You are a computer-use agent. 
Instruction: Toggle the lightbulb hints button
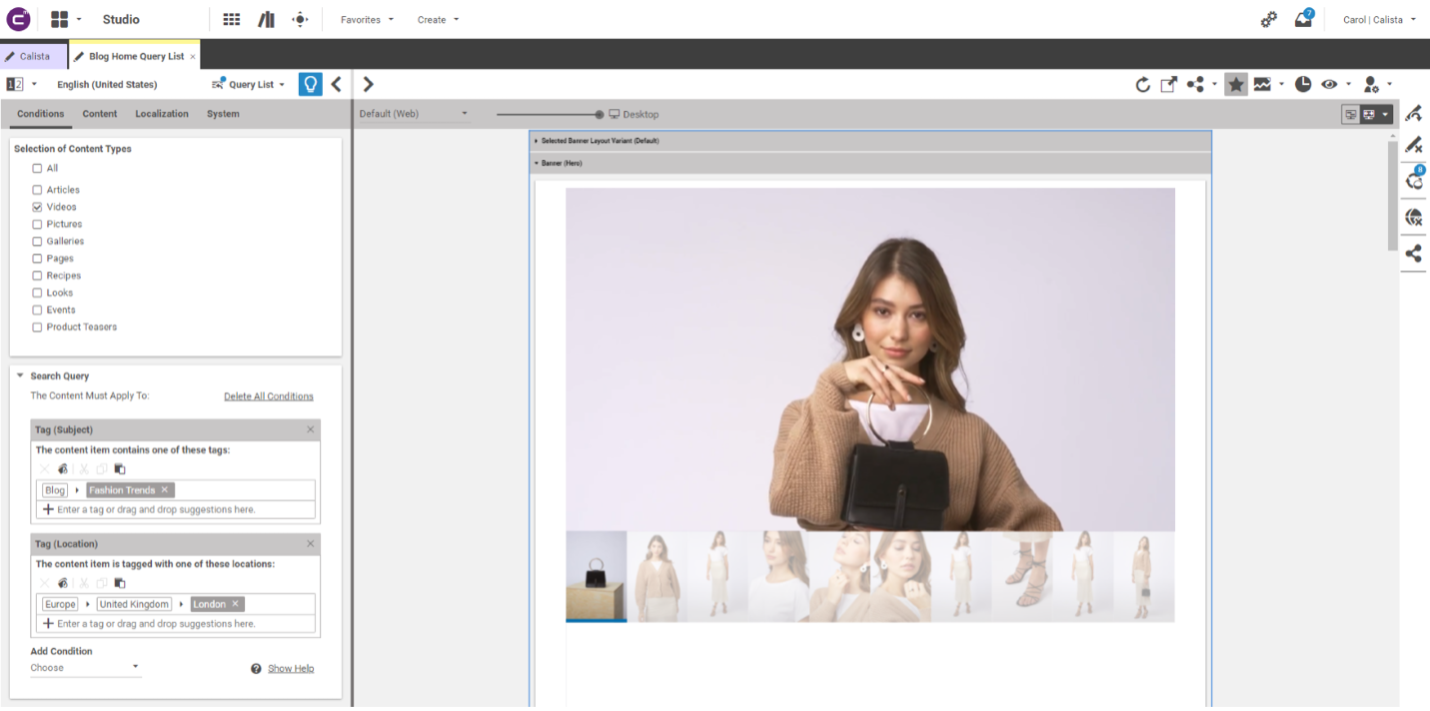(310, 84)
